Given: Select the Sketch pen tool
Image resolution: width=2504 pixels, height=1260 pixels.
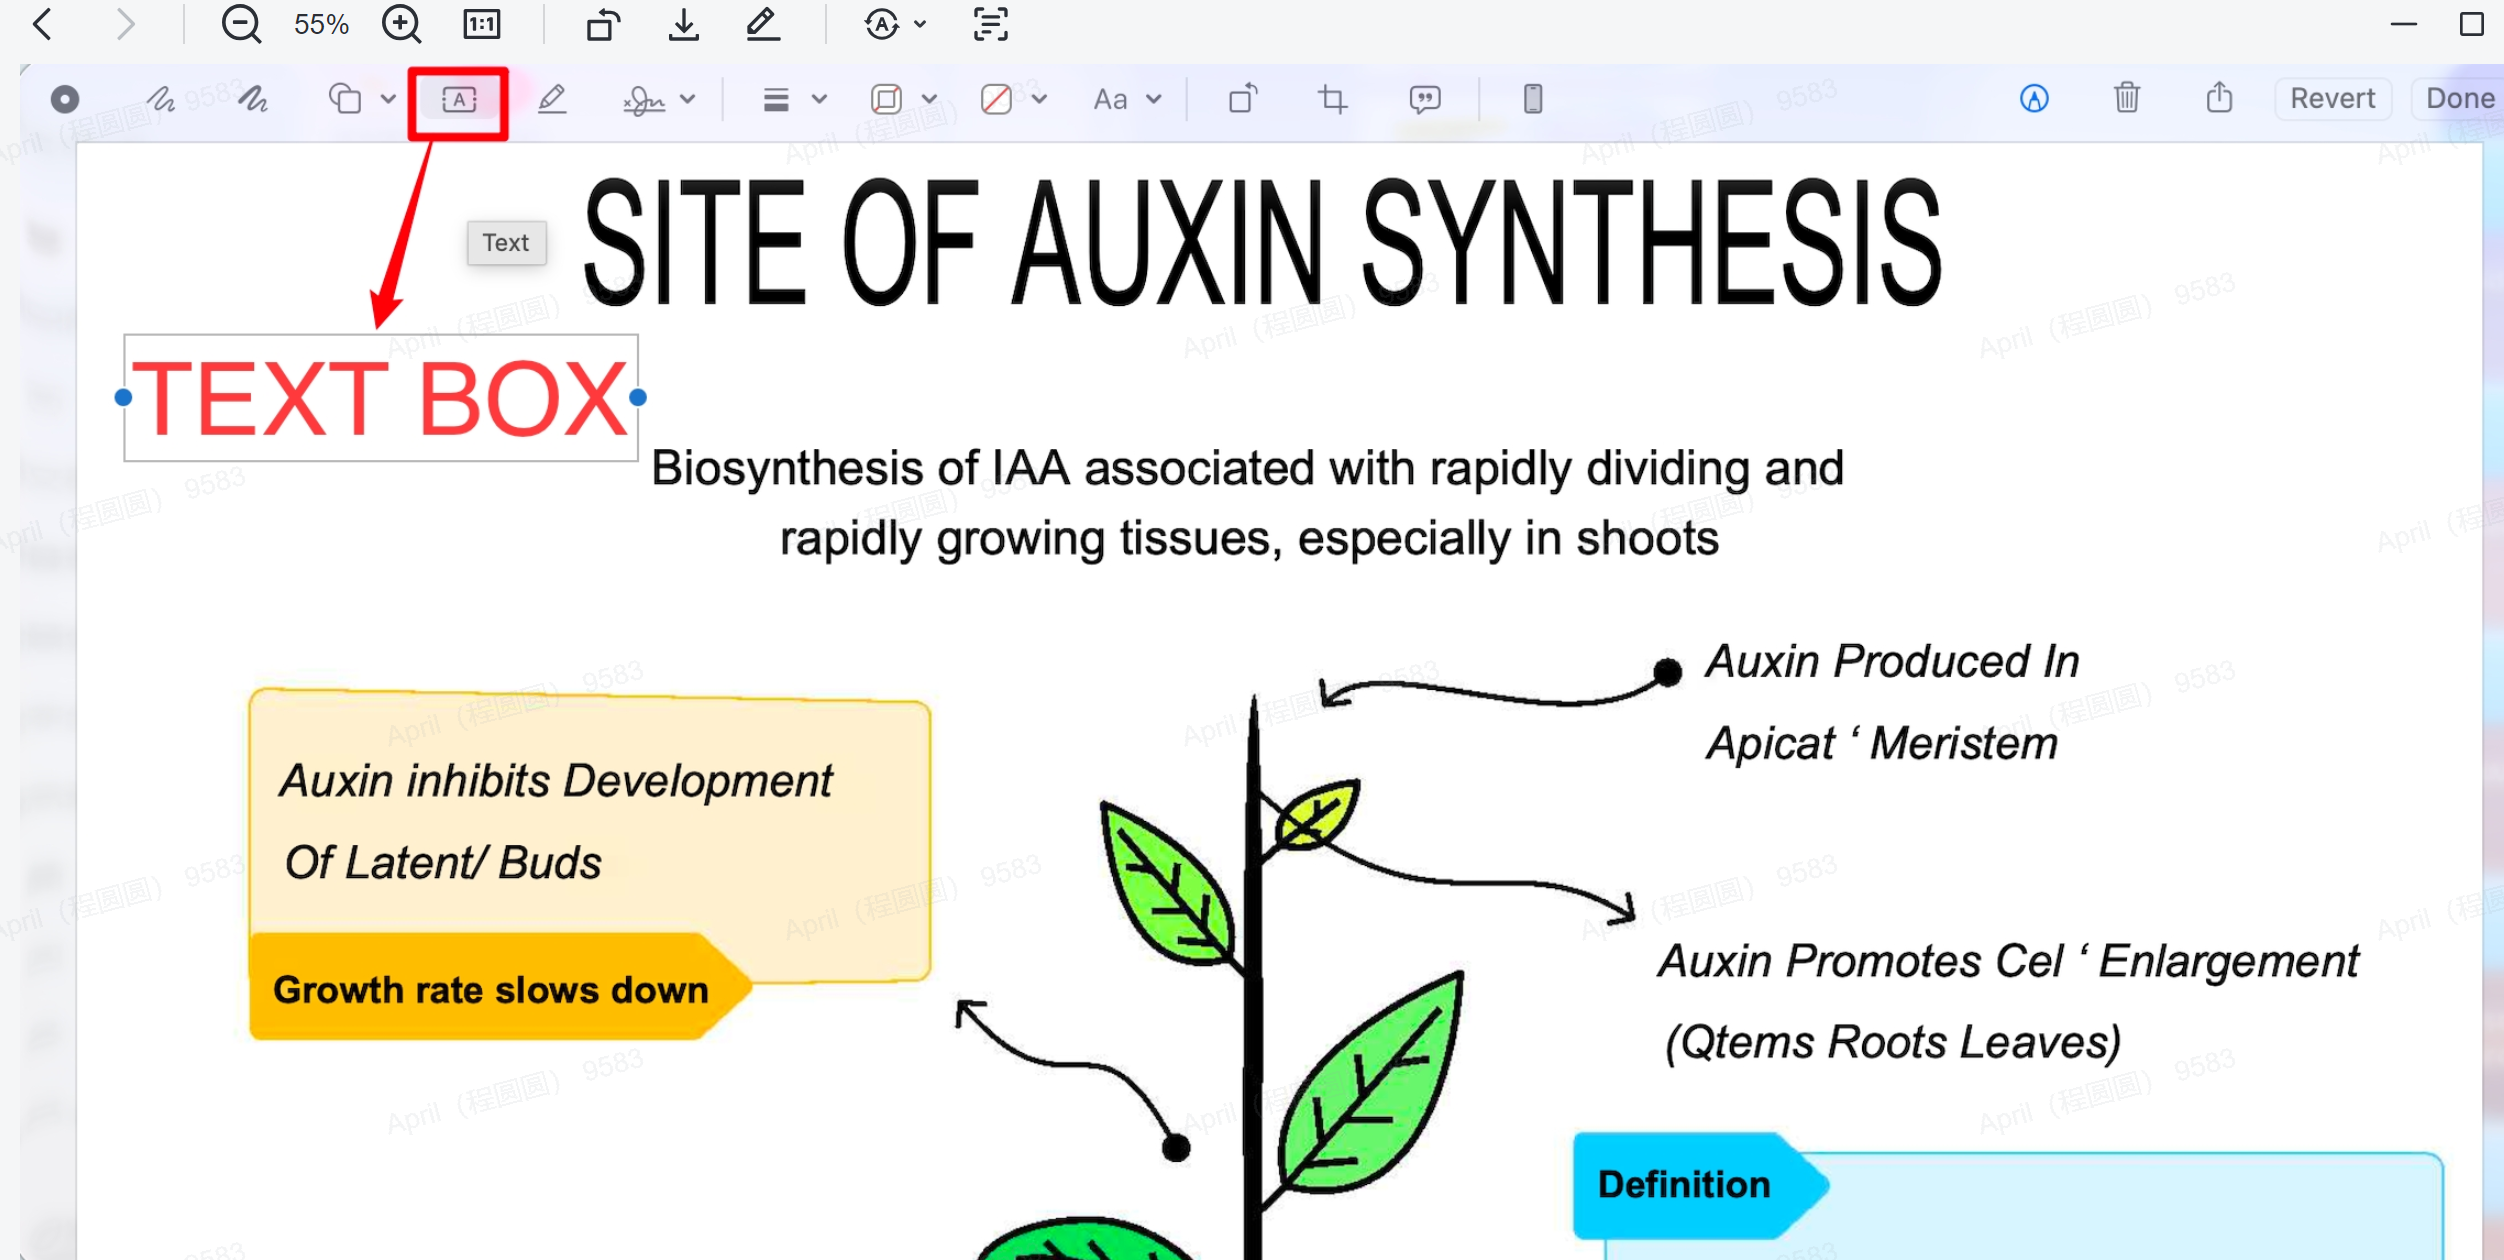Looking at the screenshot, I should [161, 99].
